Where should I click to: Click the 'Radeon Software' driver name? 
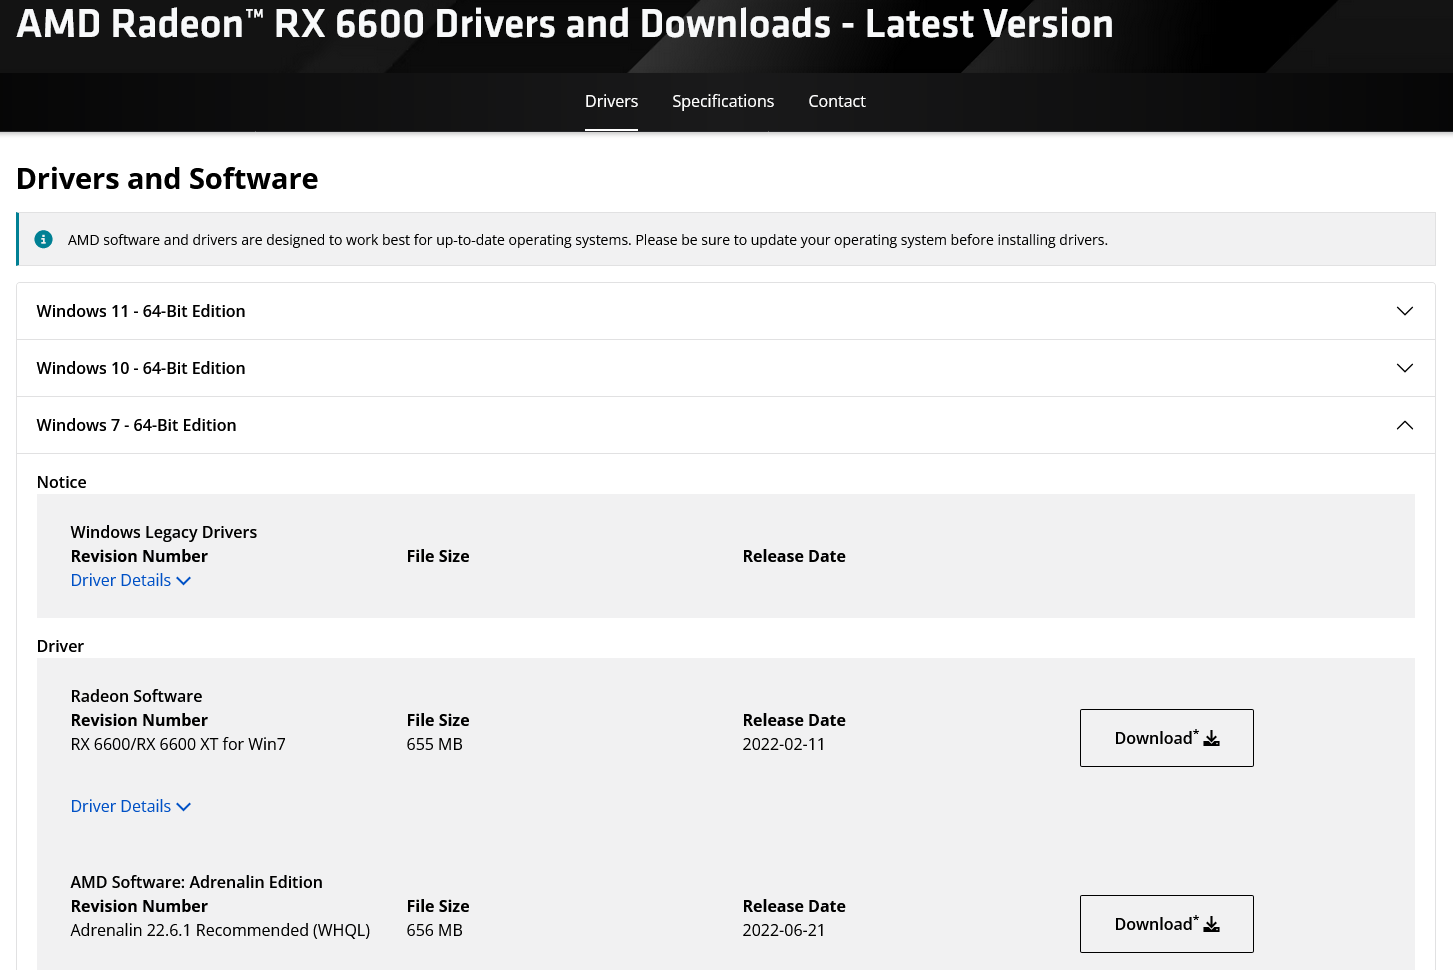(x=136, y=696)
